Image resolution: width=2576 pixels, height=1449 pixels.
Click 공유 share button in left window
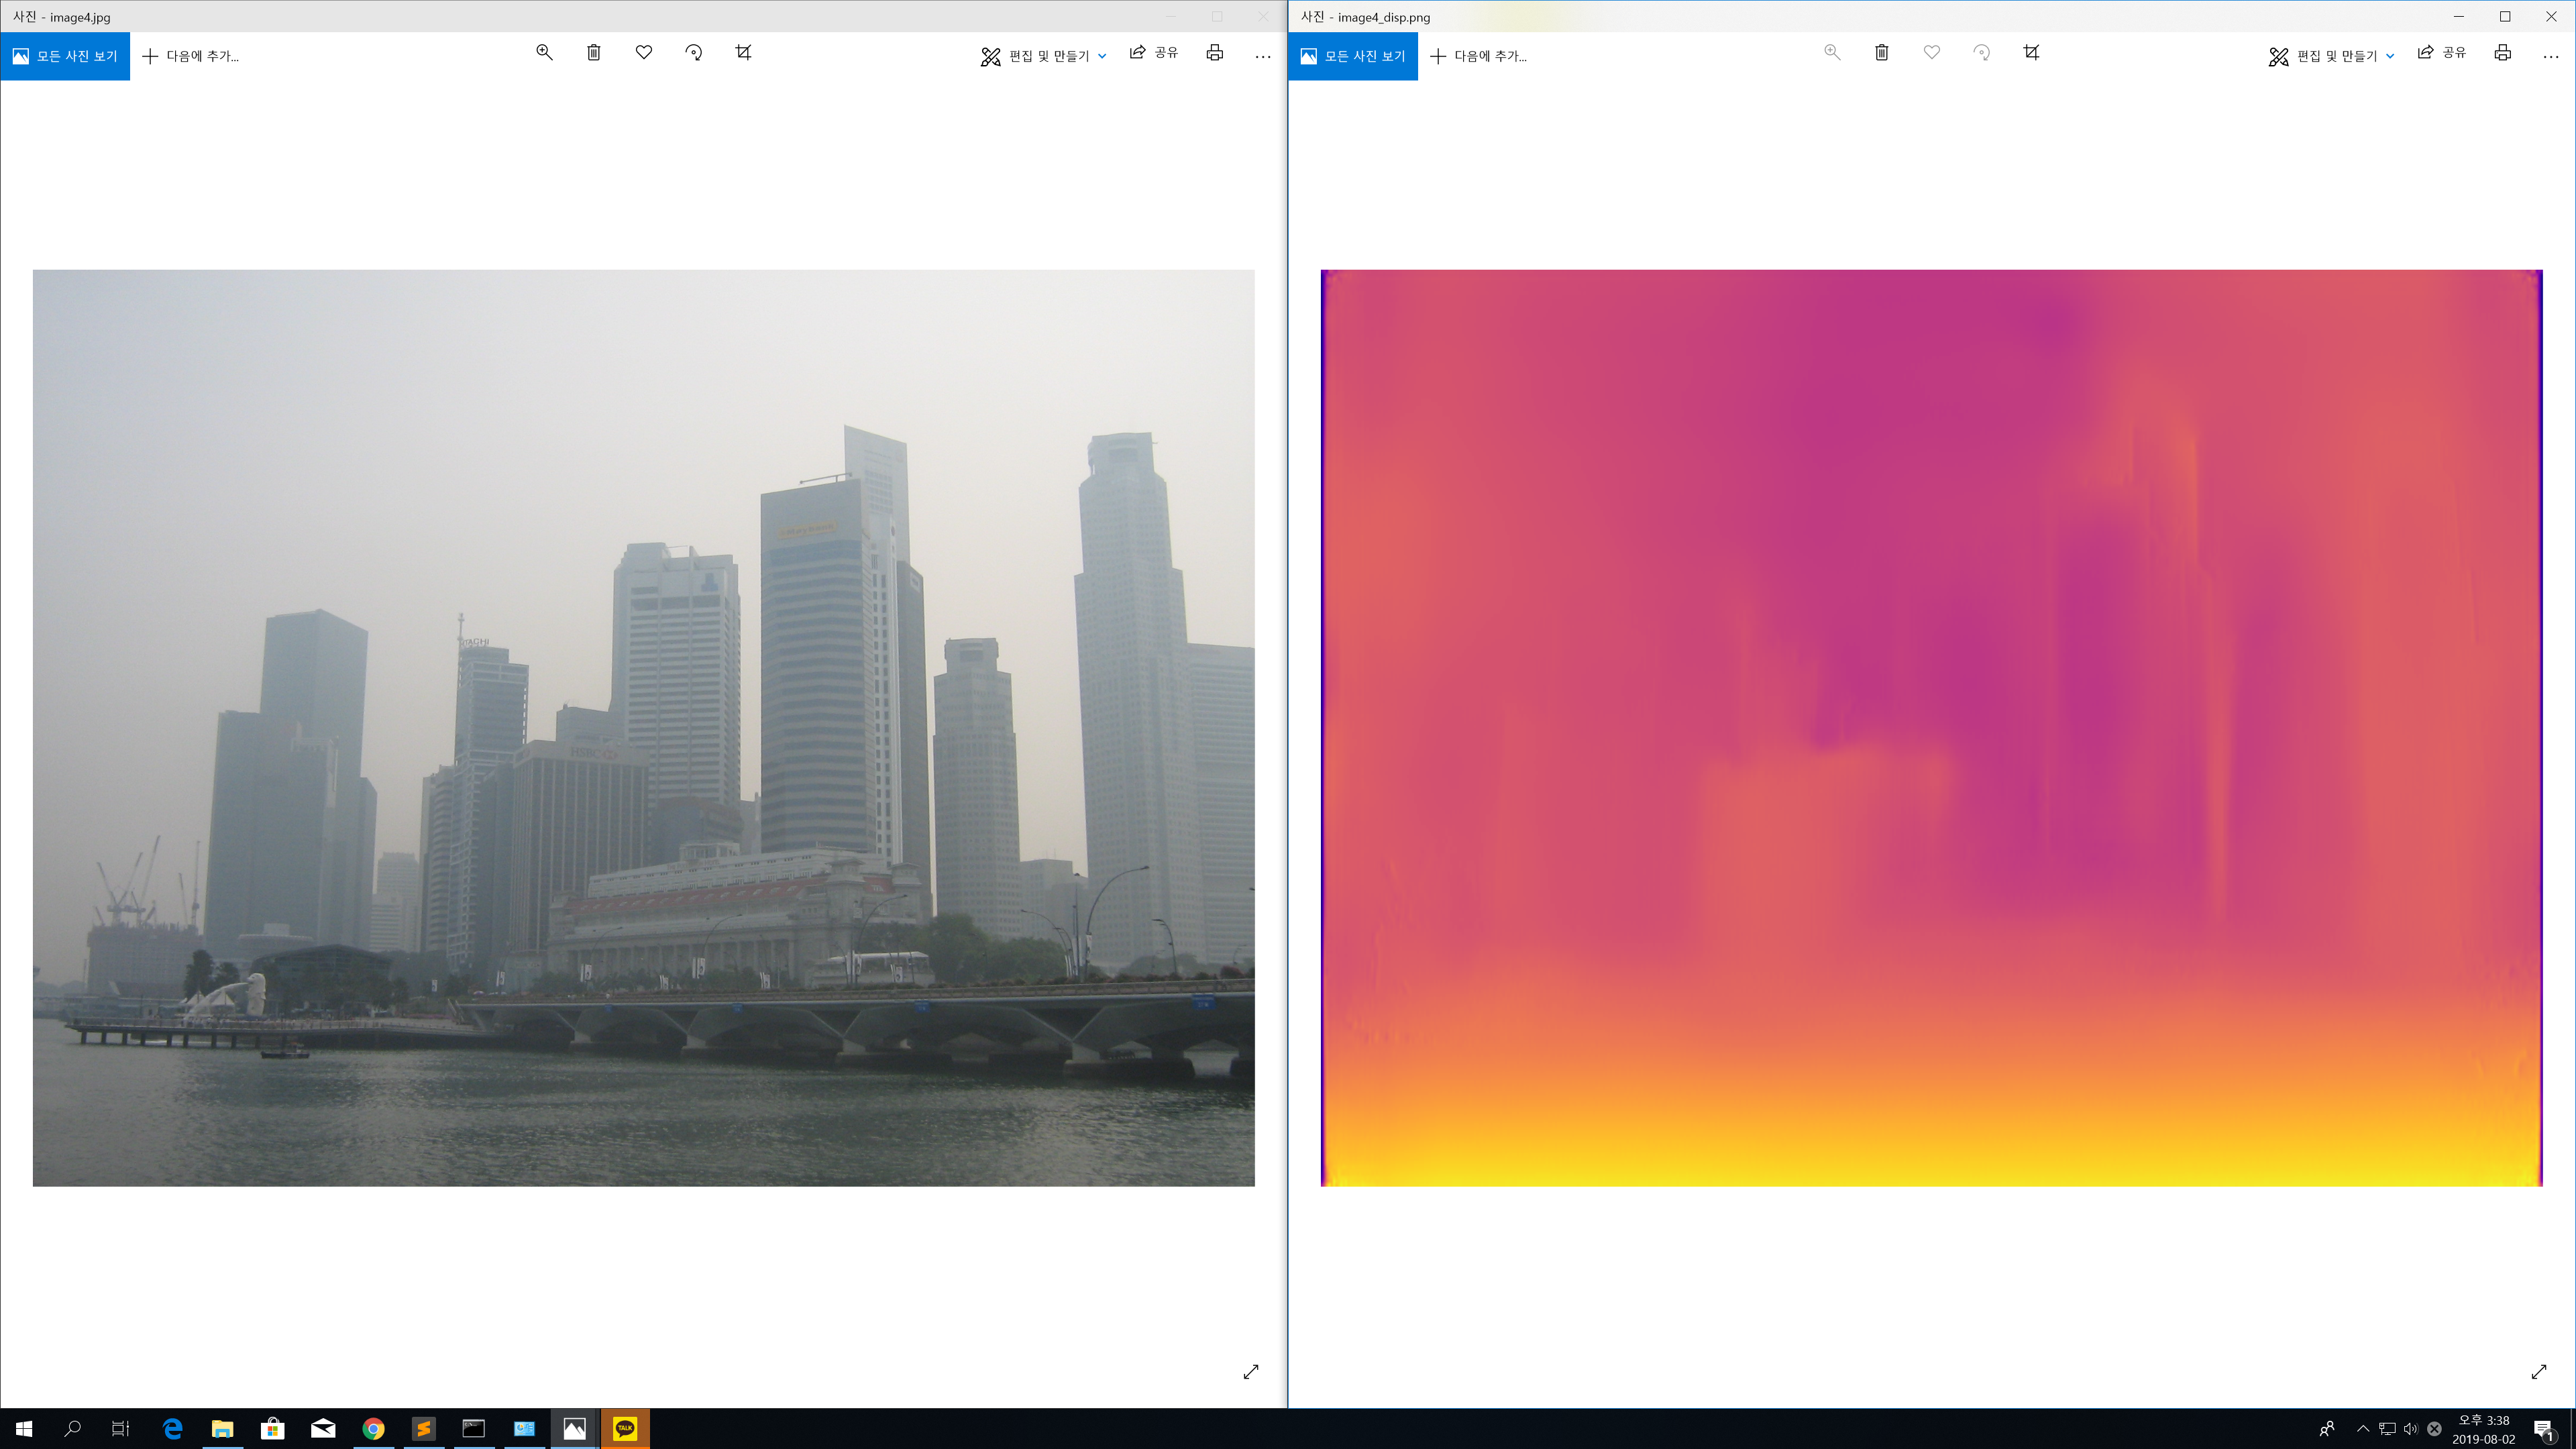click(1154, 53)
